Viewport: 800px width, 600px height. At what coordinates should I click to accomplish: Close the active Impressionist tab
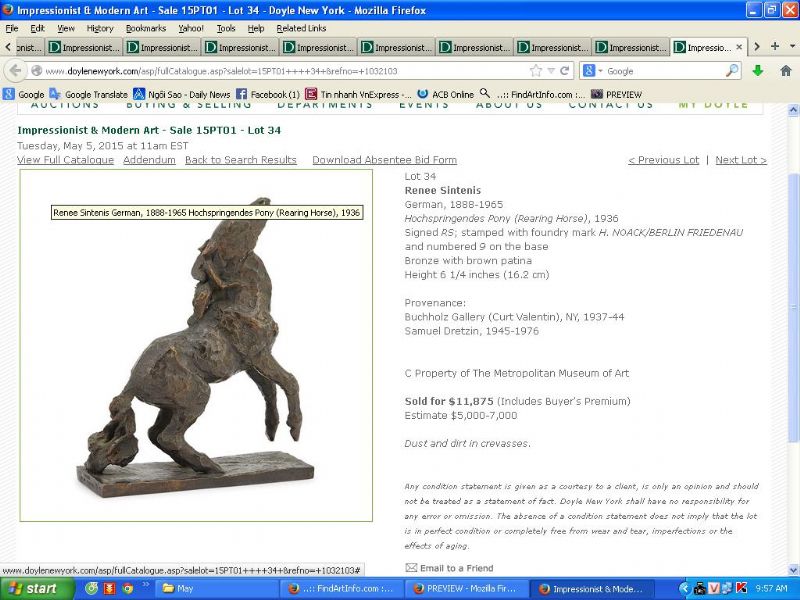coord(740,47)
